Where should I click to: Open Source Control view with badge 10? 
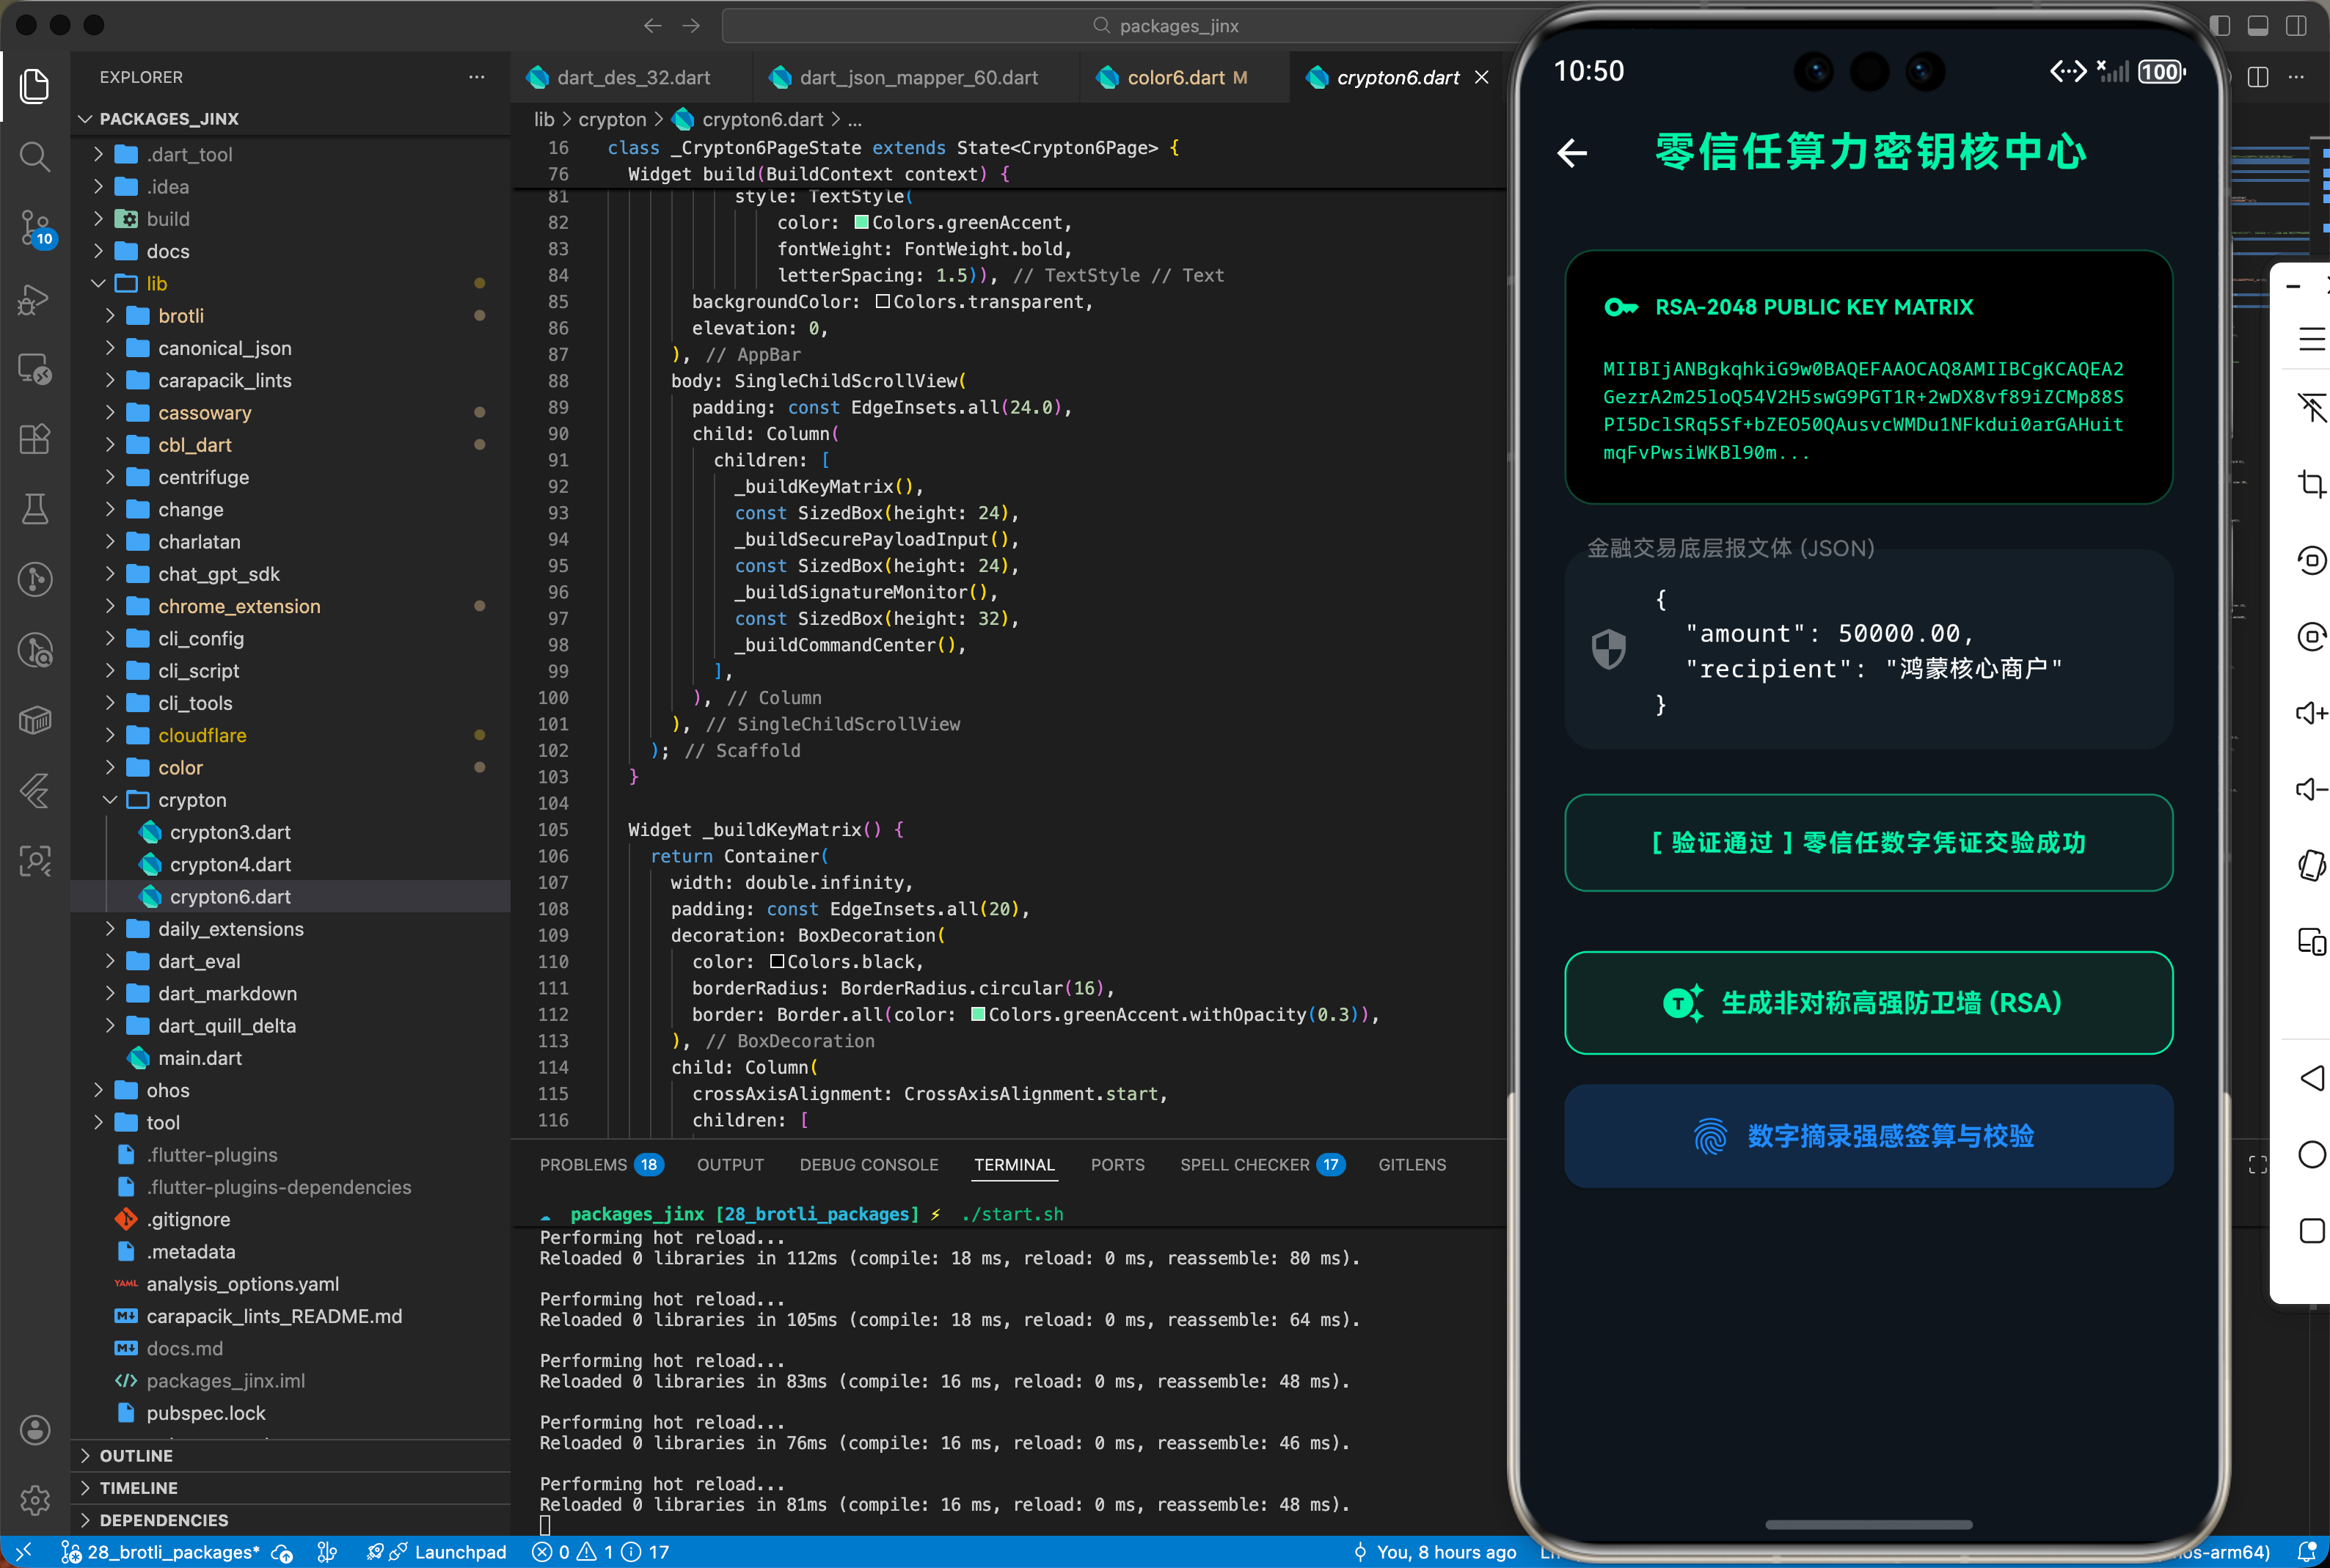tap(34, 227)
